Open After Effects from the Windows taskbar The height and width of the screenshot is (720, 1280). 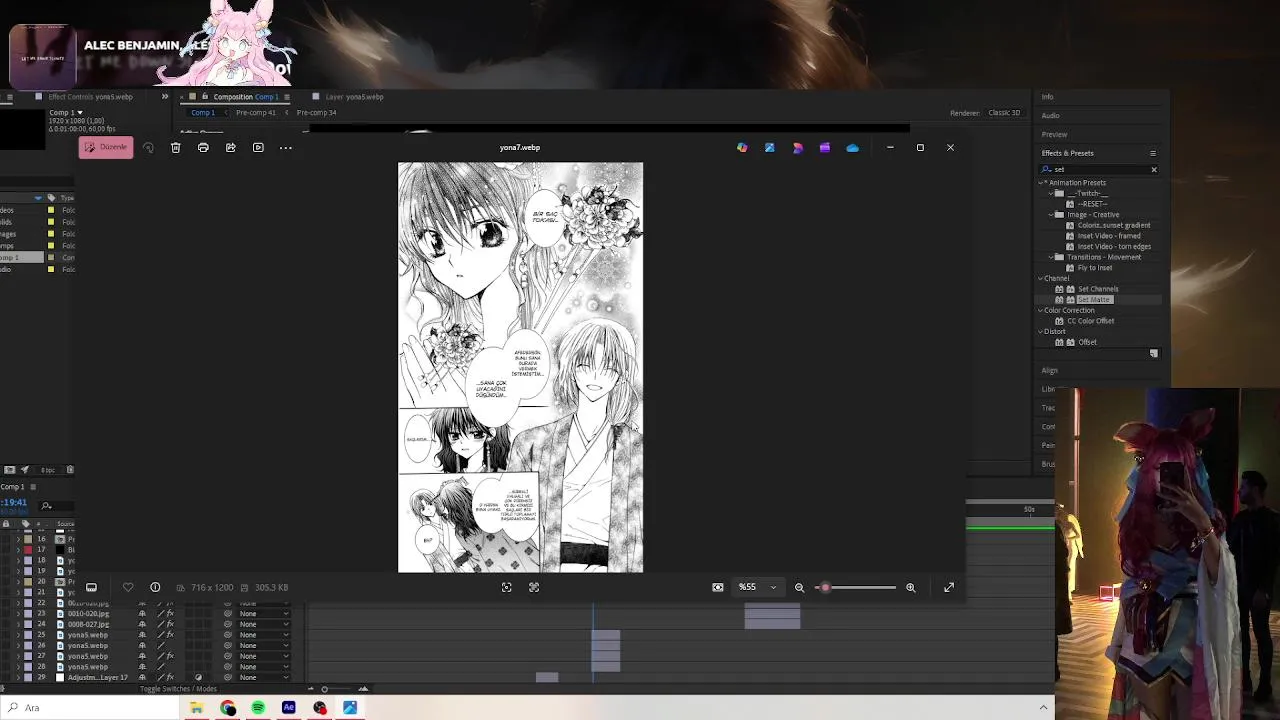[289, 708]
